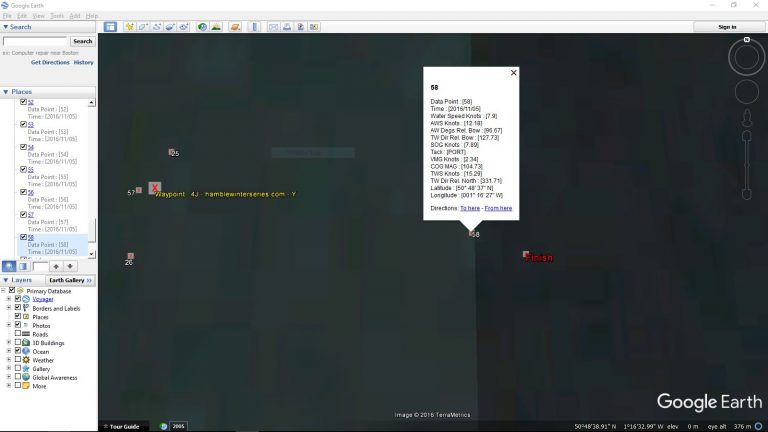Uncheck the Ocean layer checkbox
The height and width of the screenshot is (432, 768).
click(x=18, y=352)
